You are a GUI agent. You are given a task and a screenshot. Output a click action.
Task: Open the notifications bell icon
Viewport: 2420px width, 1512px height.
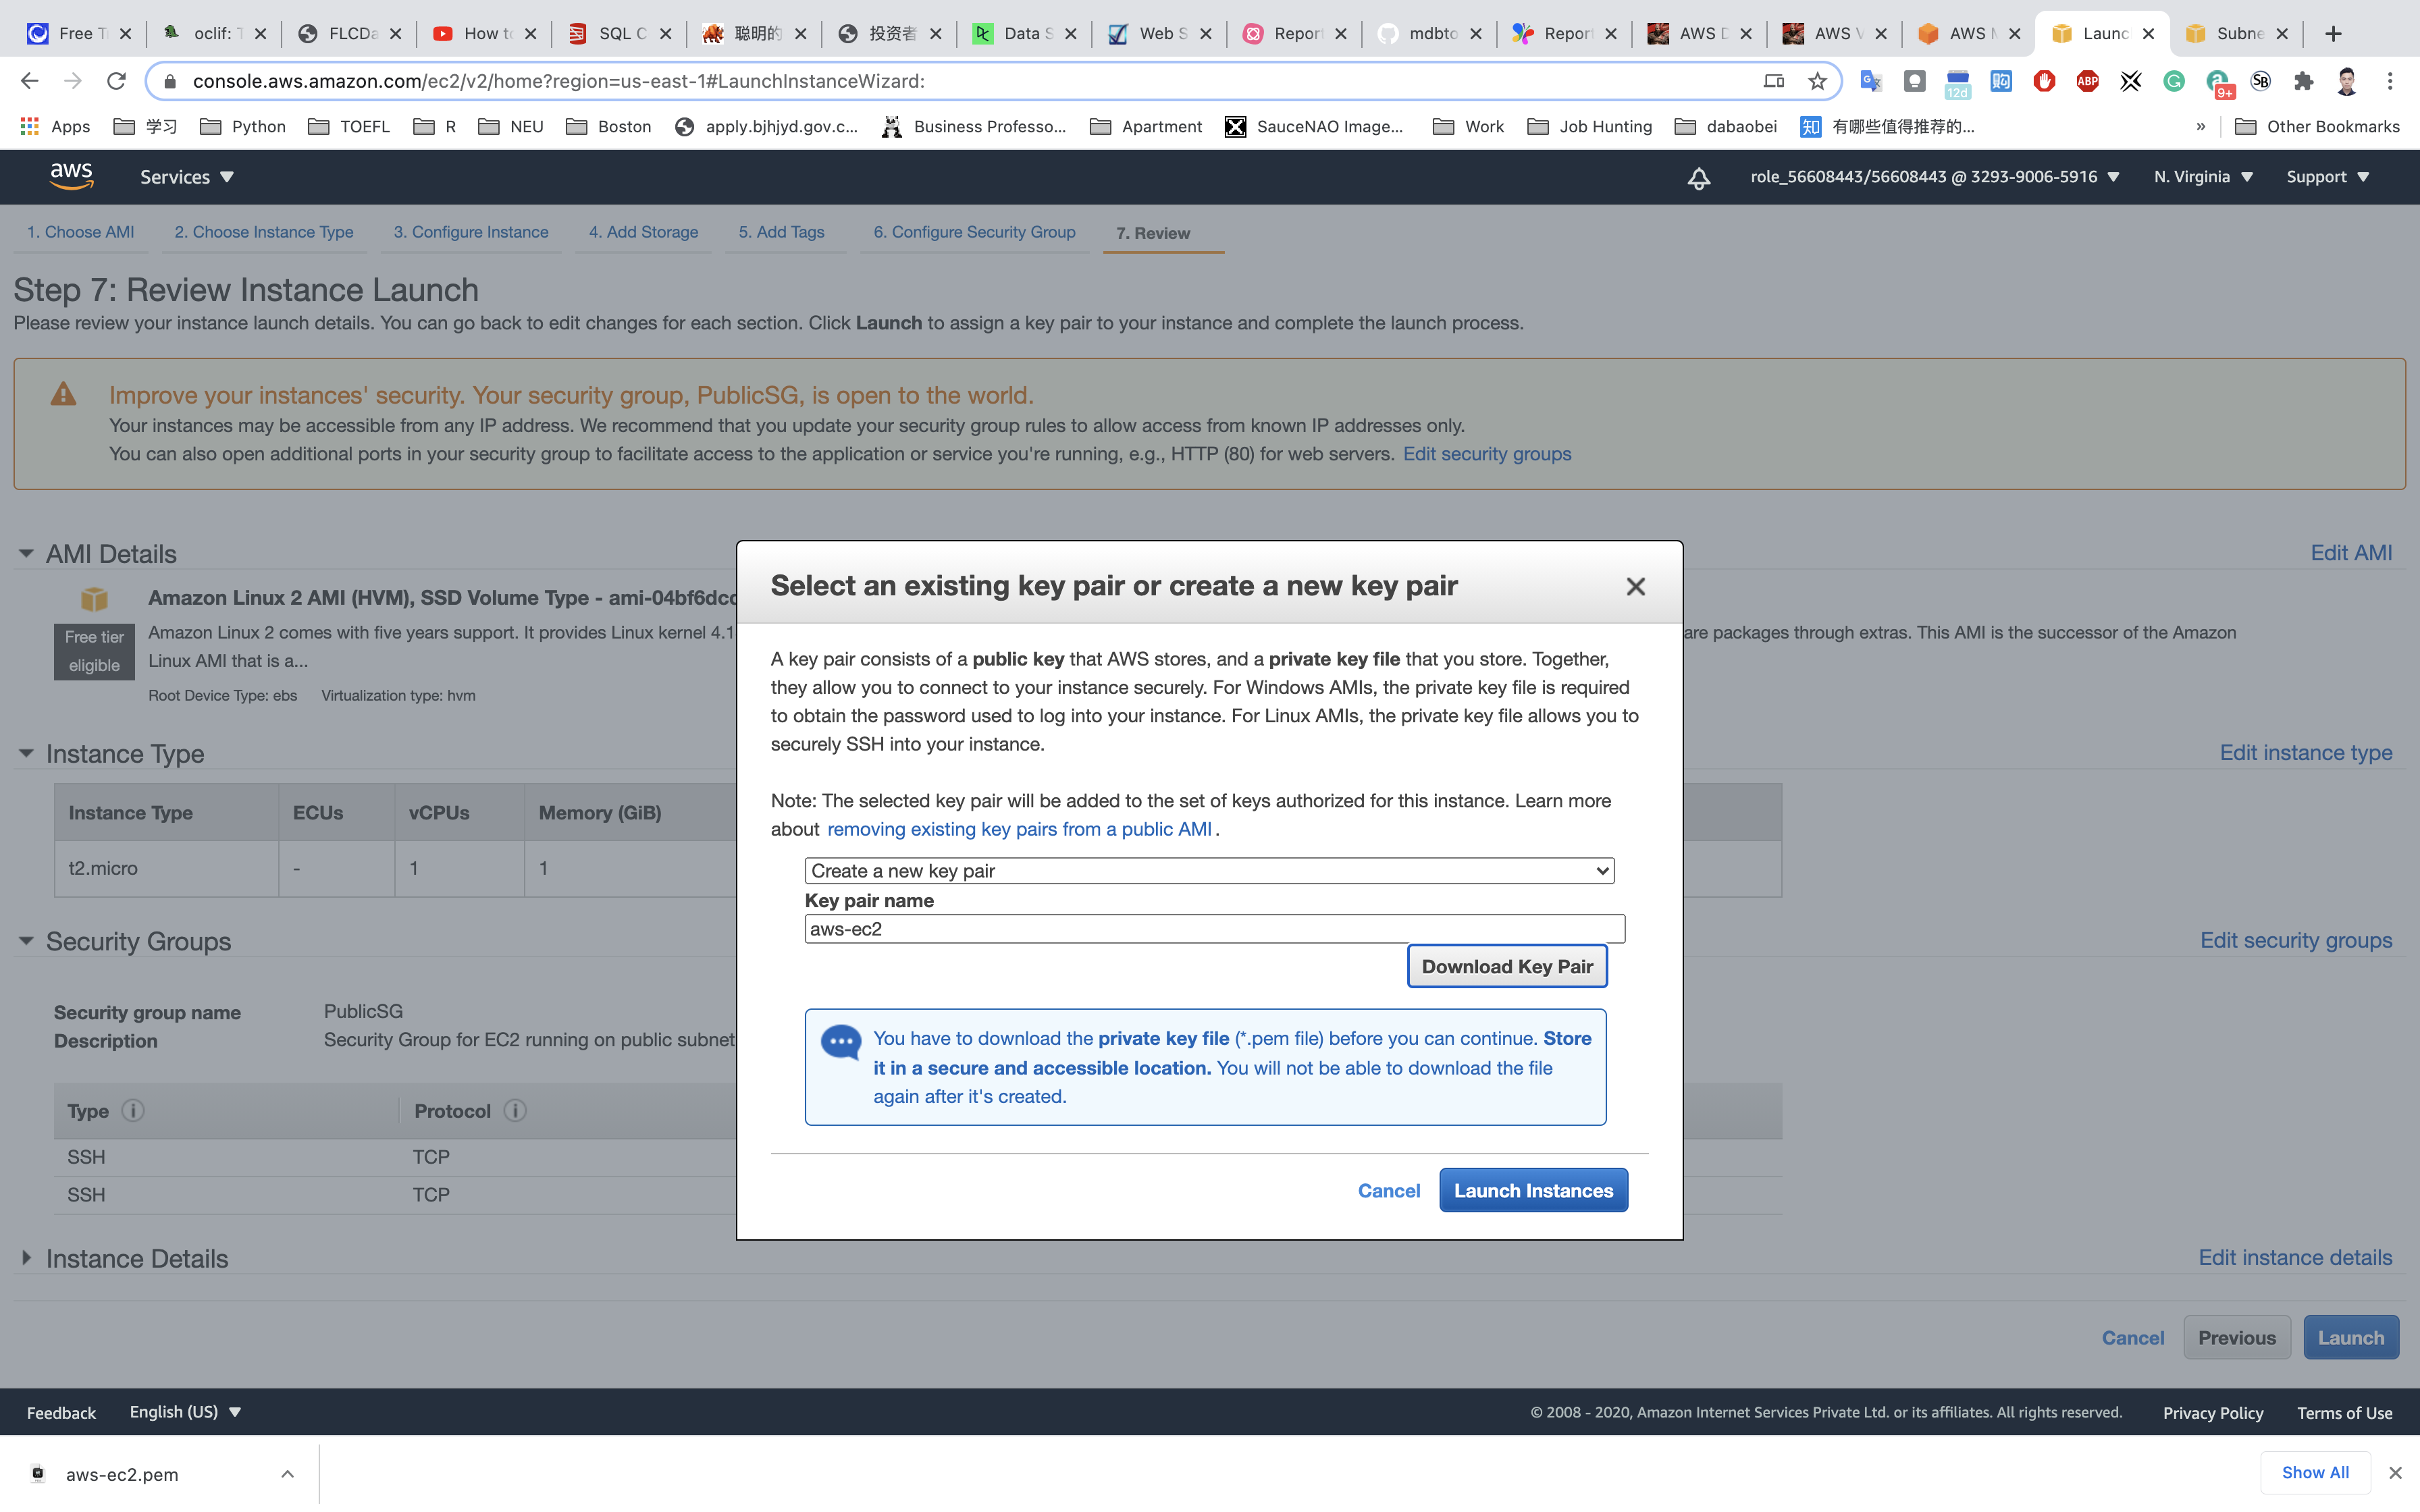pyautogui.click(x=1698, y=178)
